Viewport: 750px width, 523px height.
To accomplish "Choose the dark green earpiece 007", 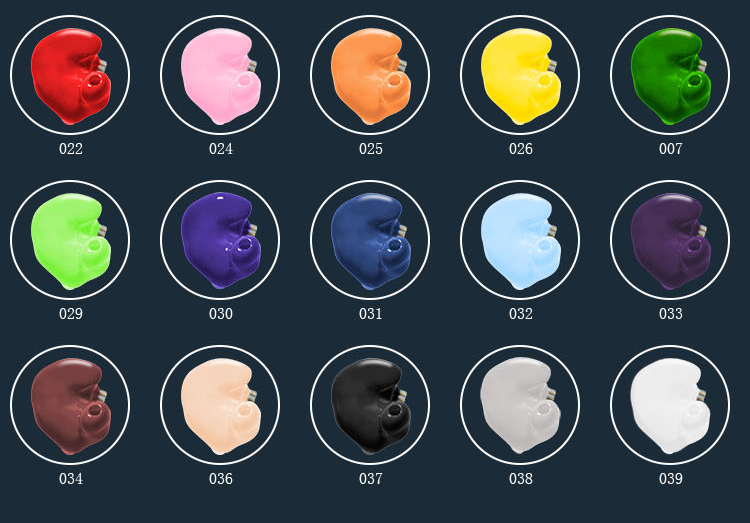I will click(x=670, y=75).
